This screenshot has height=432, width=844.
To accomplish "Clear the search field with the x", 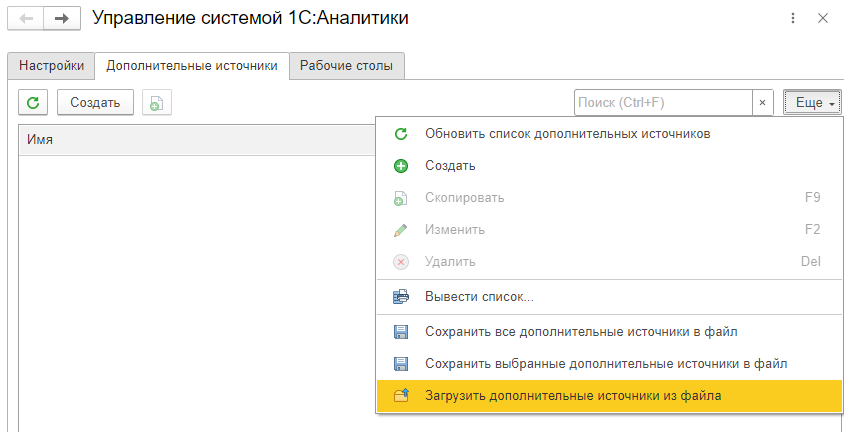I will (762, 102).
